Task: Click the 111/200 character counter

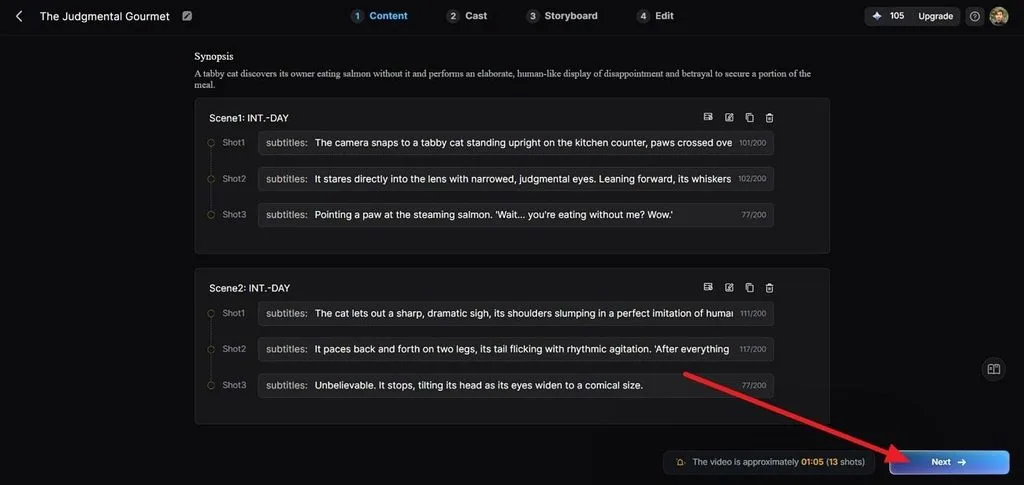Action: click(752, 313)
